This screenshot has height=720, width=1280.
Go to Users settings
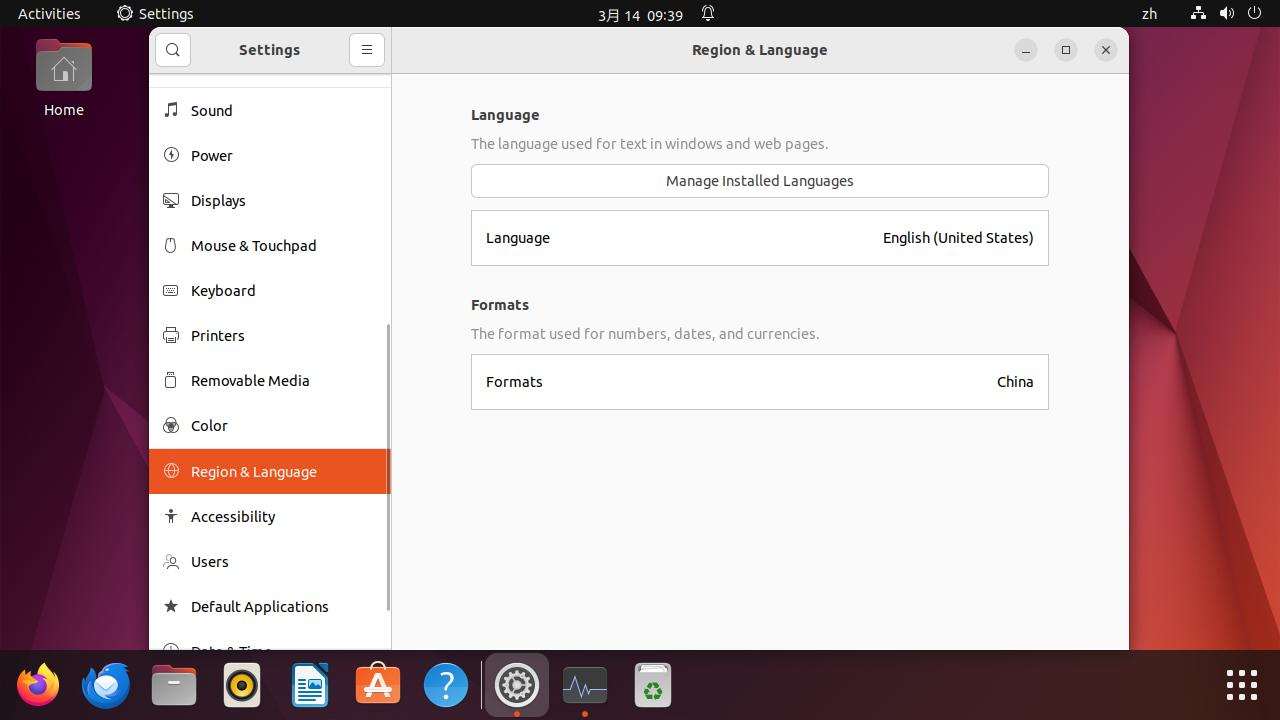click(270, 561)
